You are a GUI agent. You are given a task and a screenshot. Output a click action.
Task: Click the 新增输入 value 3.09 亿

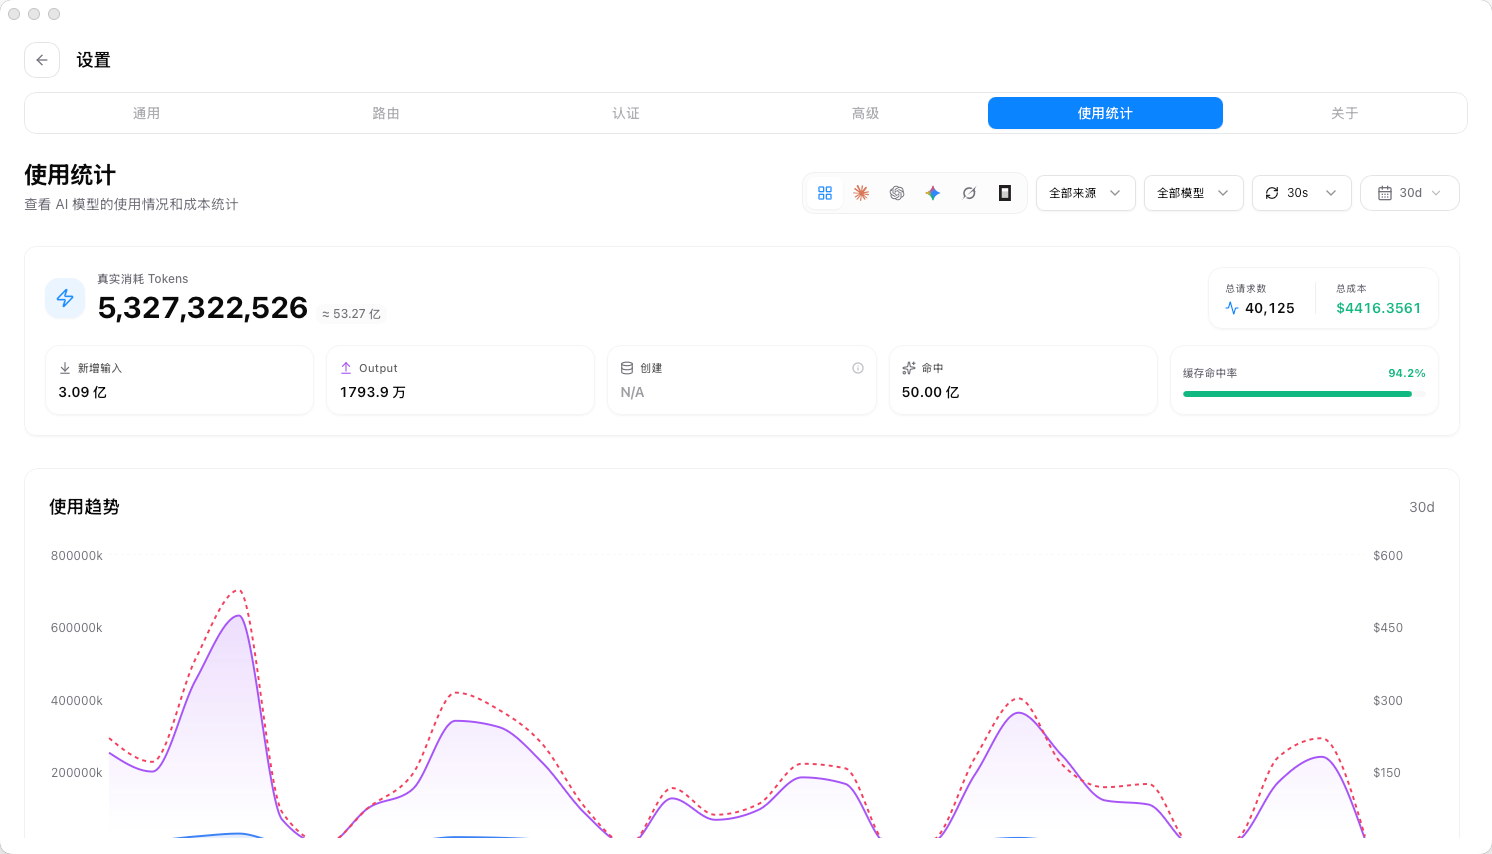point(83,392)
